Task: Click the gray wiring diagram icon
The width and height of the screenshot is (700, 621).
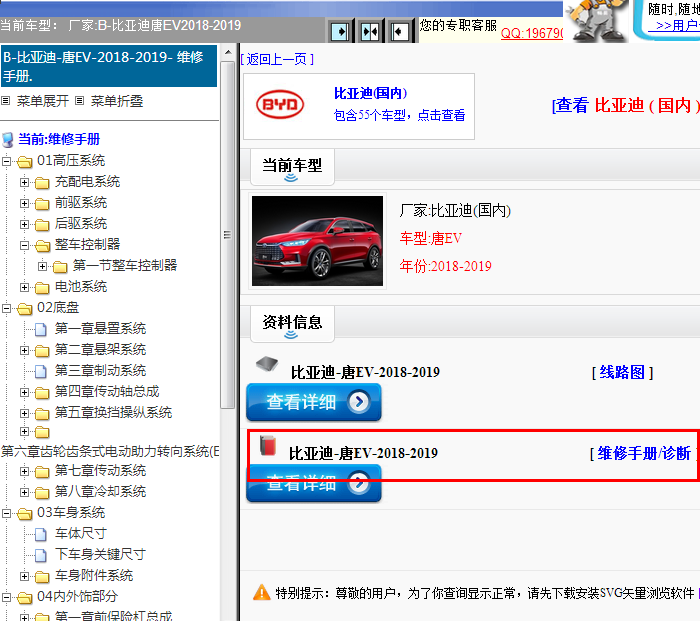Action: click(x=267, y=364)
